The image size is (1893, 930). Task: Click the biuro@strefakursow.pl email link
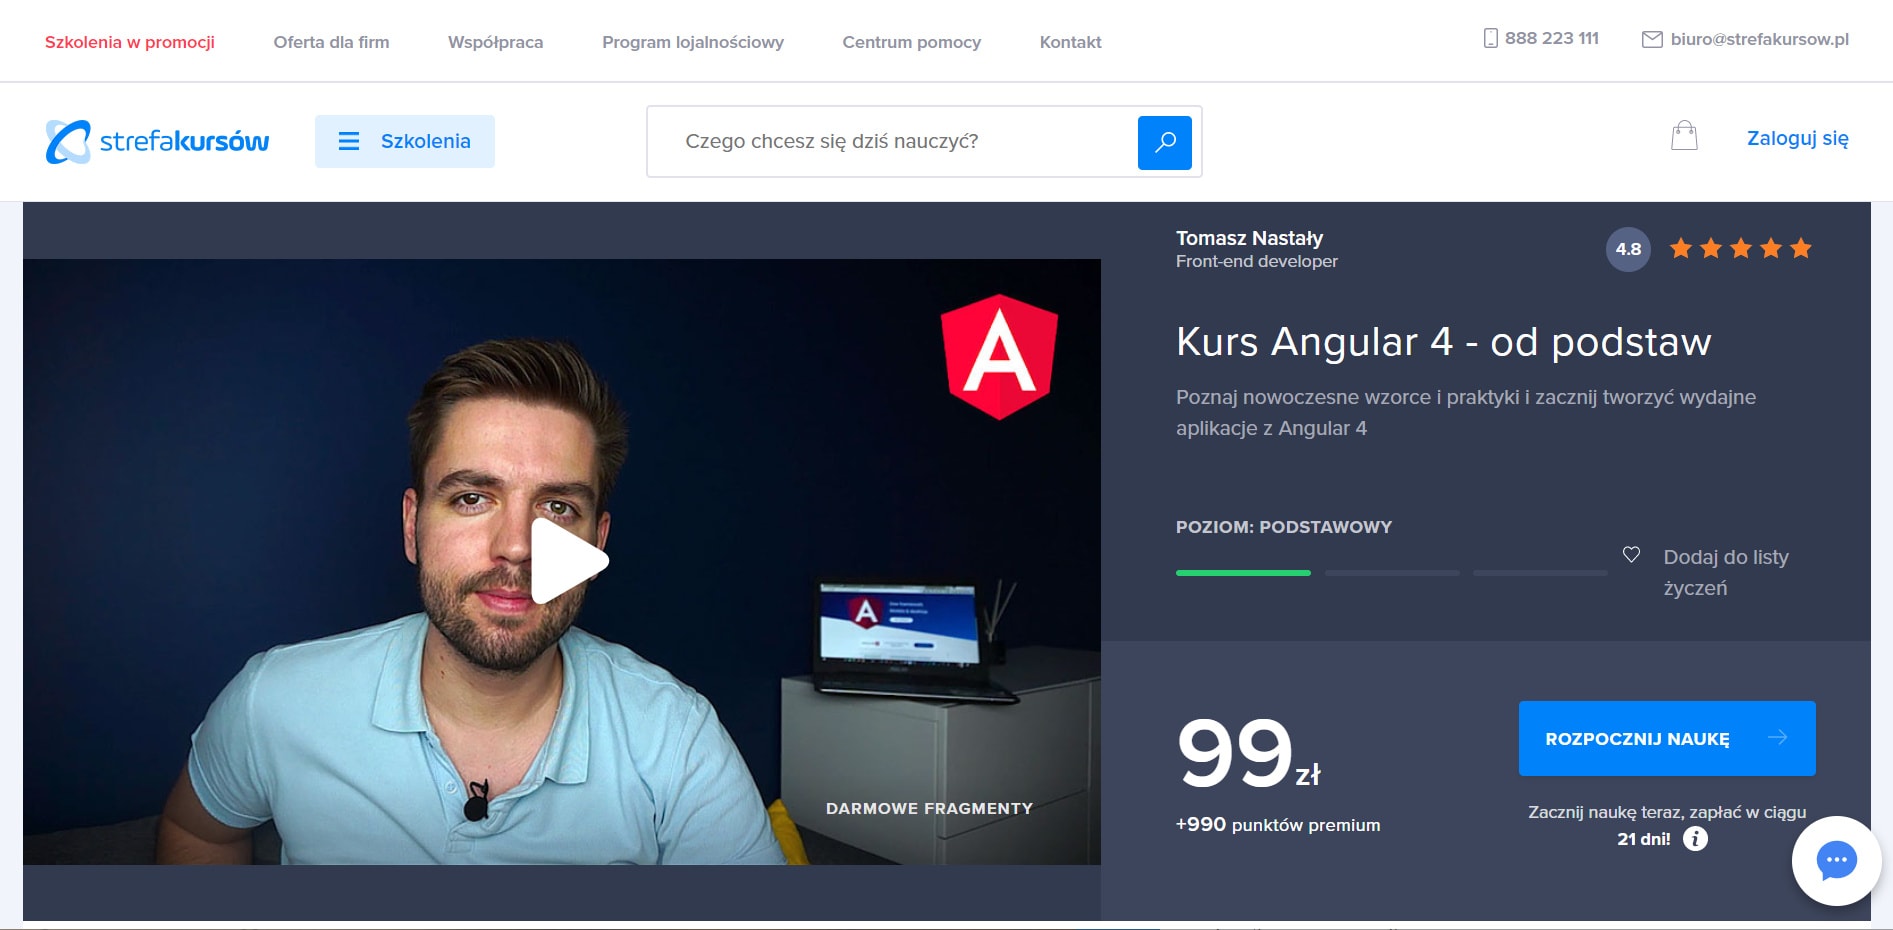click(x=1759, y=39)
